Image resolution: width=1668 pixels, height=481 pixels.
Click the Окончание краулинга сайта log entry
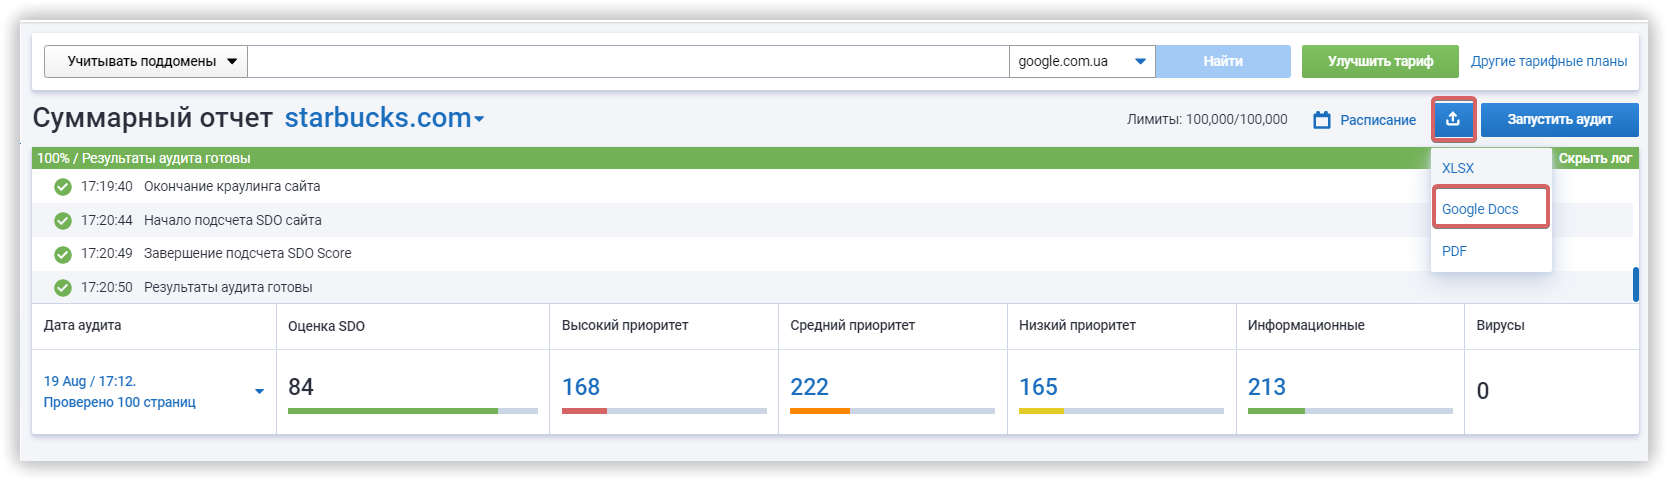click(232, 186)
